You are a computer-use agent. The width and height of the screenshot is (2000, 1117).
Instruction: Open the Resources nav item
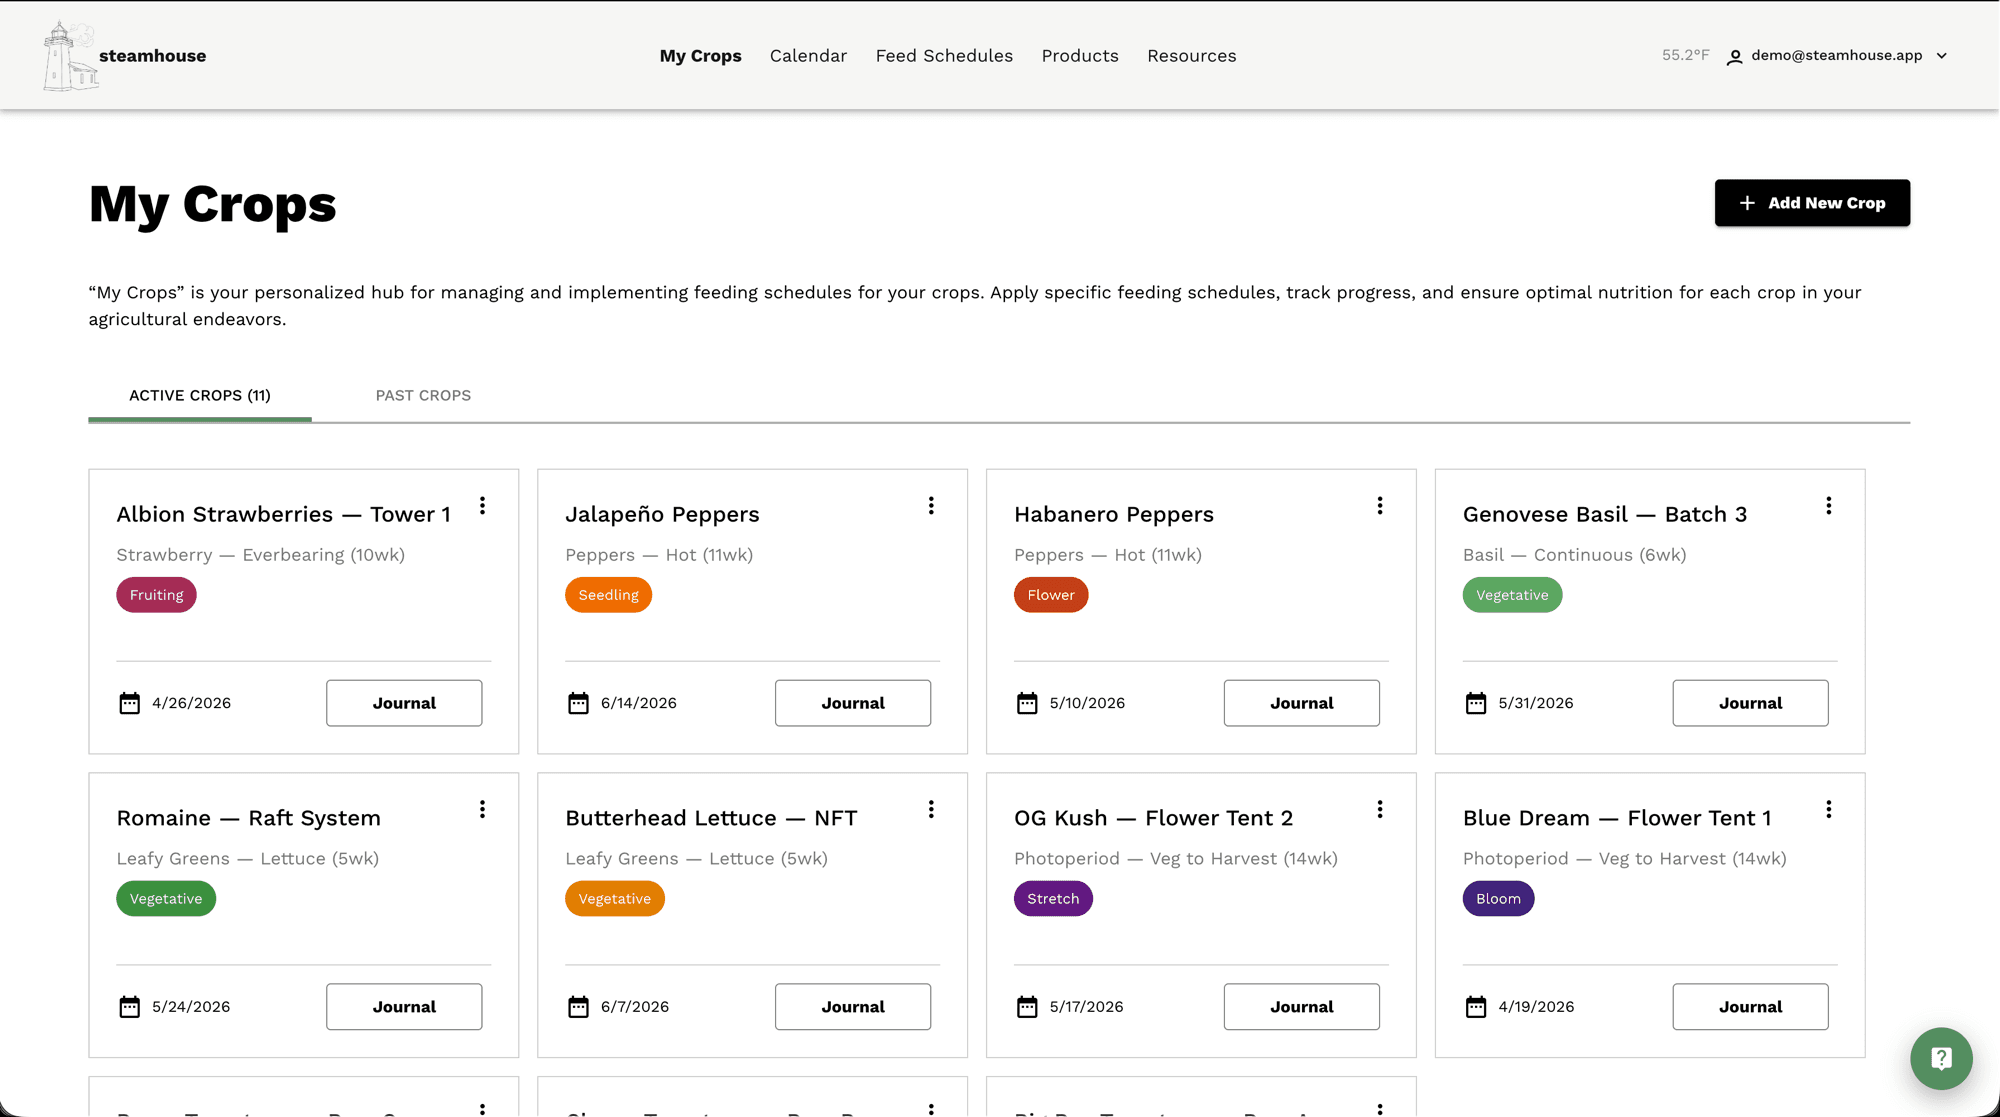1192,56
